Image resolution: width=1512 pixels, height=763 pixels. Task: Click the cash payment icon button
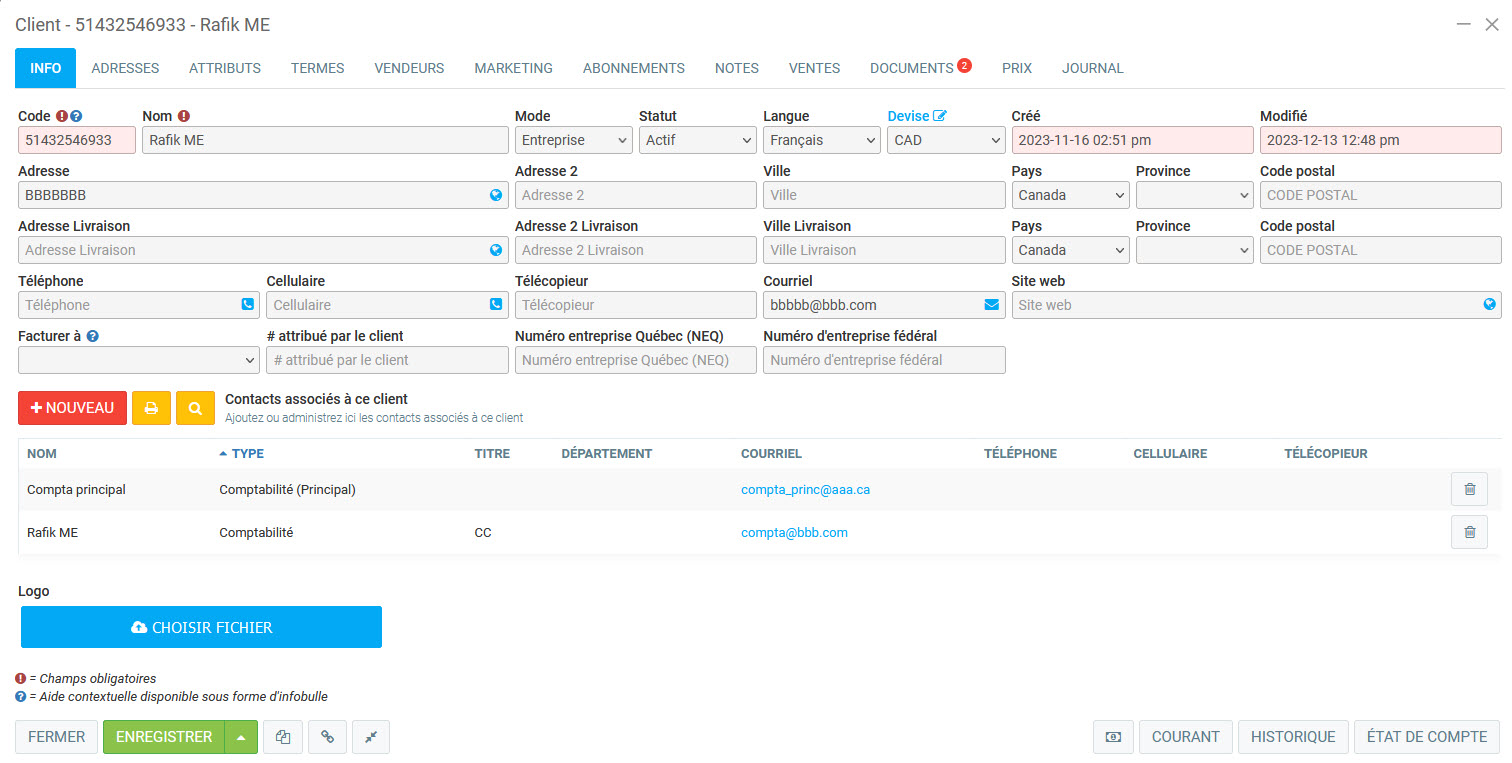1112,737
